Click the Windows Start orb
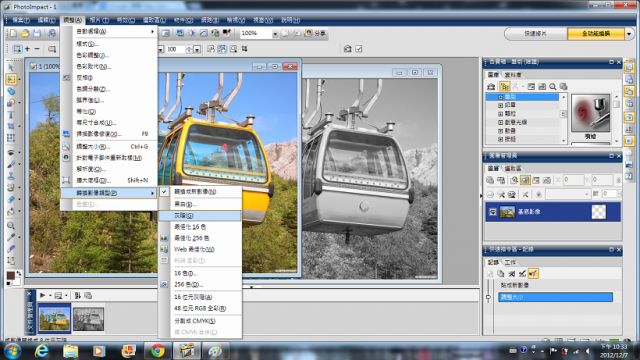 click(12, 351)
